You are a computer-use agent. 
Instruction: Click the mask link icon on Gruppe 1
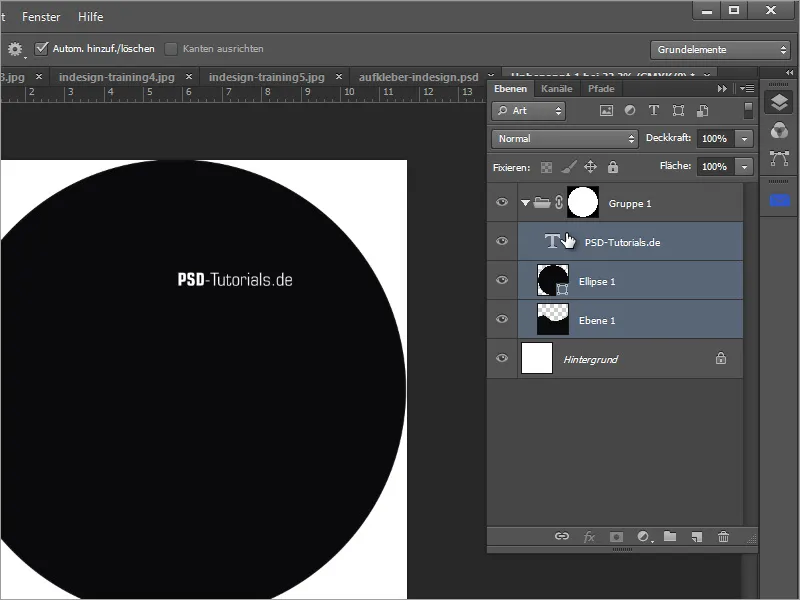(559, 203)
